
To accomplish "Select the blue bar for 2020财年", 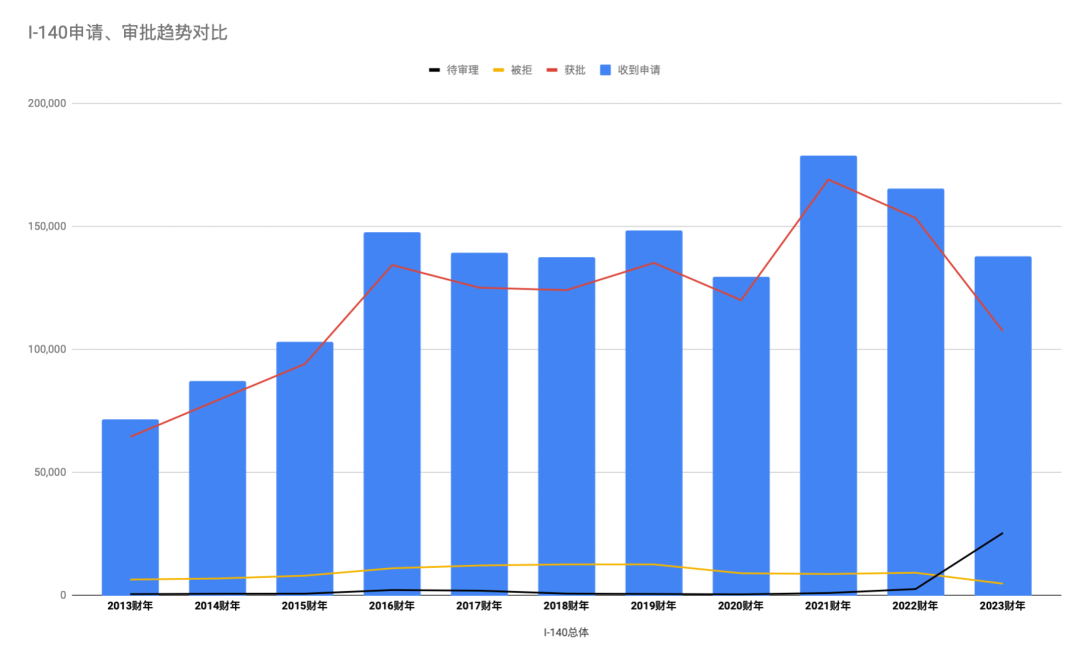I will [740, 436].
